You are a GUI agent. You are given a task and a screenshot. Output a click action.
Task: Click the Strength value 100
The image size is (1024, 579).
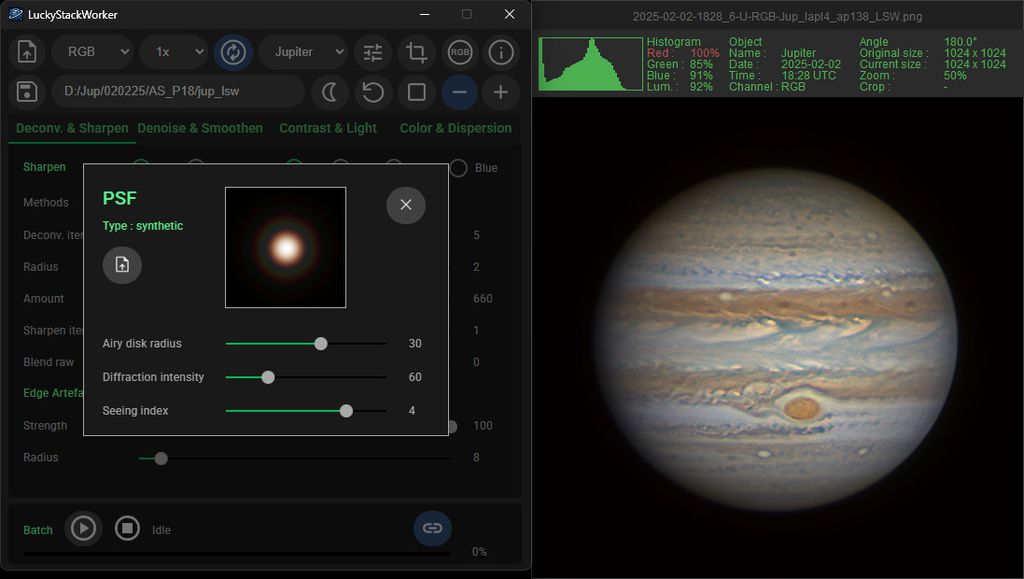[x=483, y=426]
